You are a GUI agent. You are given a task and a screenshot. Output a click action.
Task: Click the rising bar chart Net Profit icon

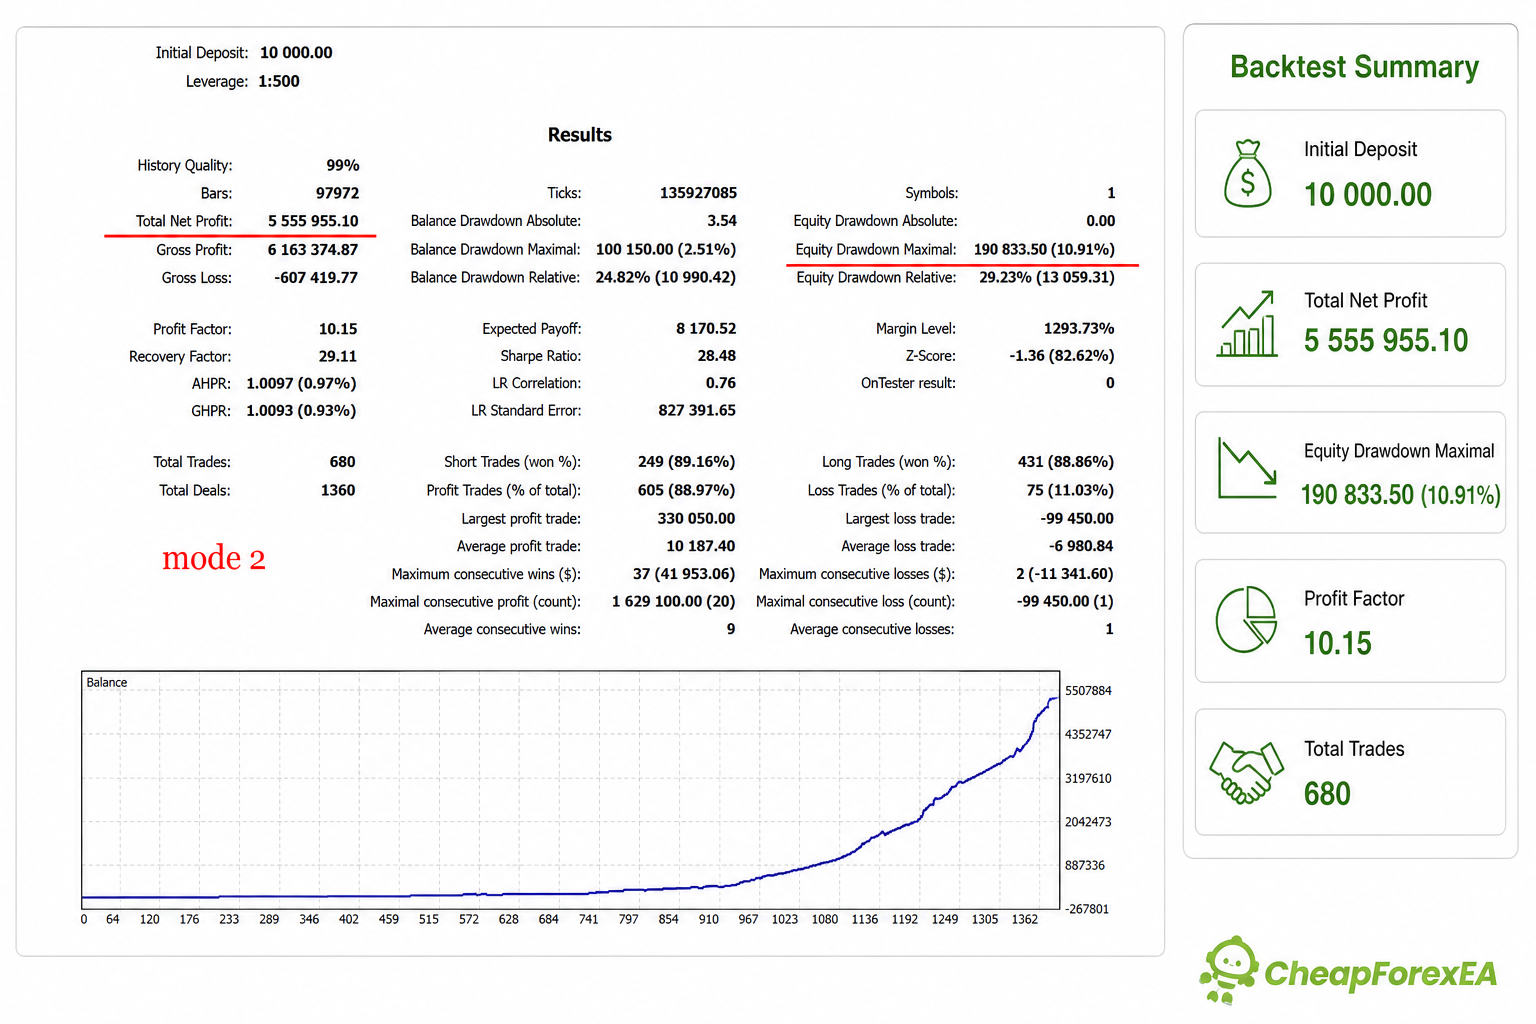(x=1247, y=323)
